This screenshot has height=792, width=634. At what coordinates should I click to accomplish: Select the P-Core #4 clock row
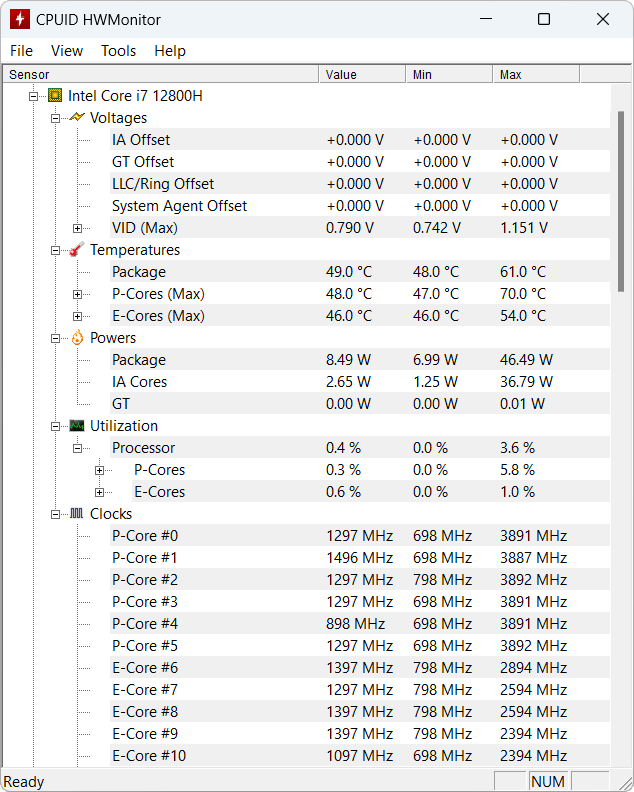[x=360, y=624]
